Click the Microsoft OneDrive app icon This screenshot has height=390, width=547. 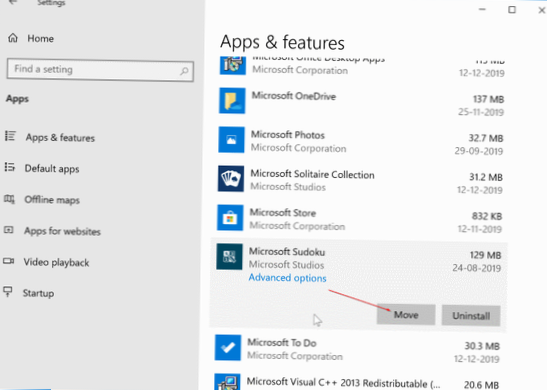tap(232, 100)
